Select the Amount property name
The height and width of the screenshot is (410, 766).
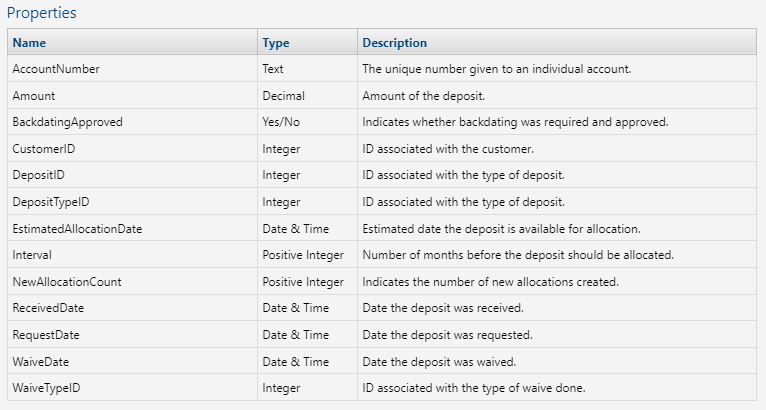34,96
